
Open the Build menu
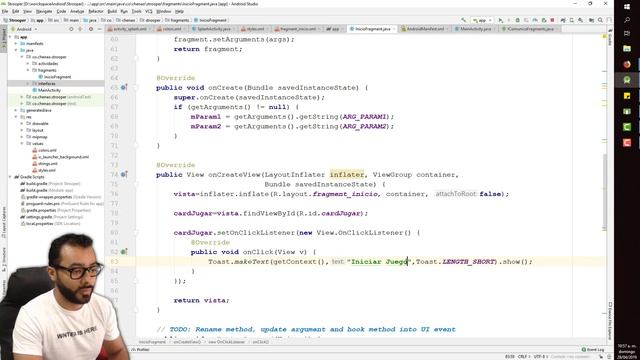click(x=112, y=11)
